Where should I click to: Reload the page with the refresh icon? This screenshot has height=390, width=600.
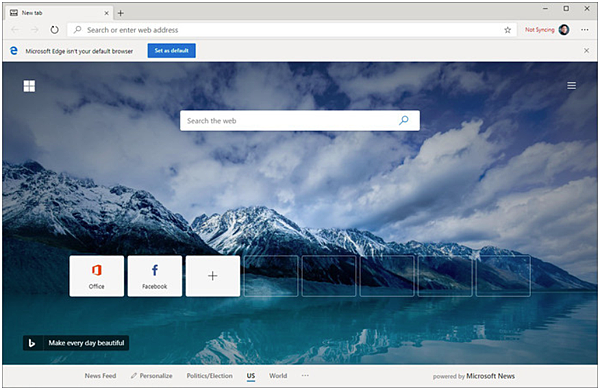tap(55, 30)
